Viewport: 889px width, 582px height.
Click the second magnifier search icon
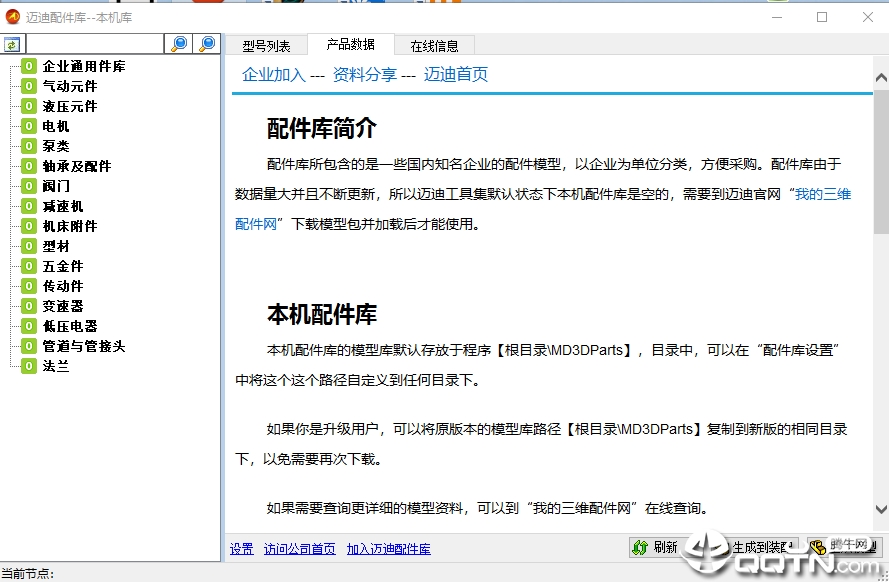[207, 44]
